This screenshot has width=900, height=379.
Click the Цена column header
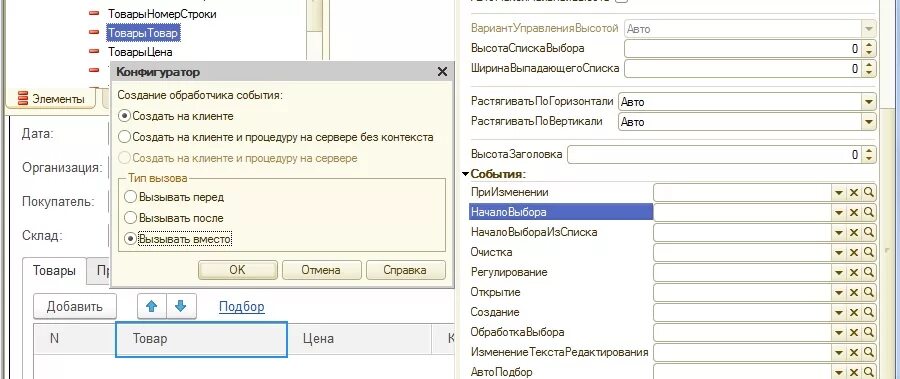point(359,339)
